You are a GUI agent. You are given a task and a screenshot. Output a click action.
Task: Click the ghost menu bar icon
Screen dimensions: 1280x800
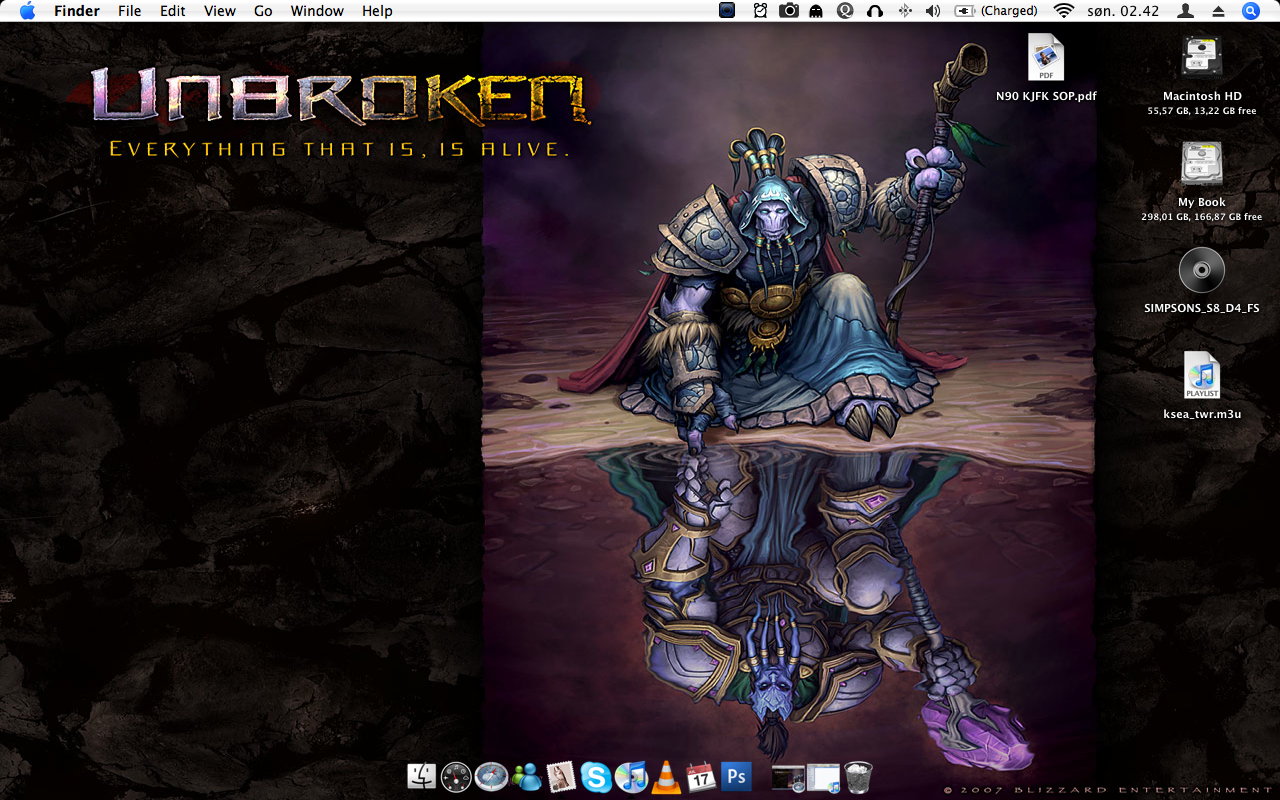click(816, 11)
